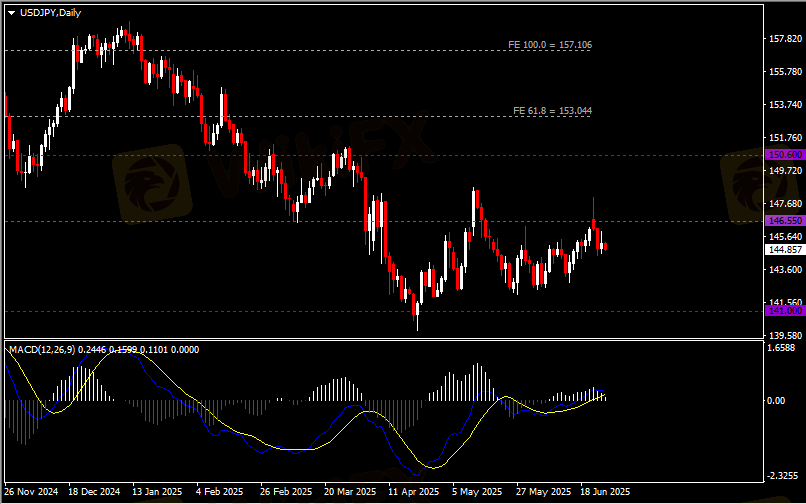Click the 20 Mar 2025 date label
The image size is (806, 504).
351,492
